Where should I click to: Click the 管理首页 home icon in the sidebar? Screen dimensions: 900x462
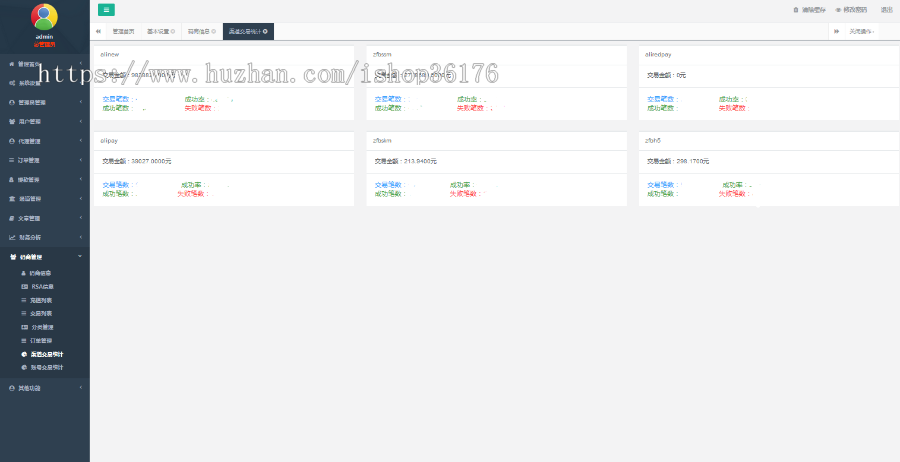tap(11, 64)
